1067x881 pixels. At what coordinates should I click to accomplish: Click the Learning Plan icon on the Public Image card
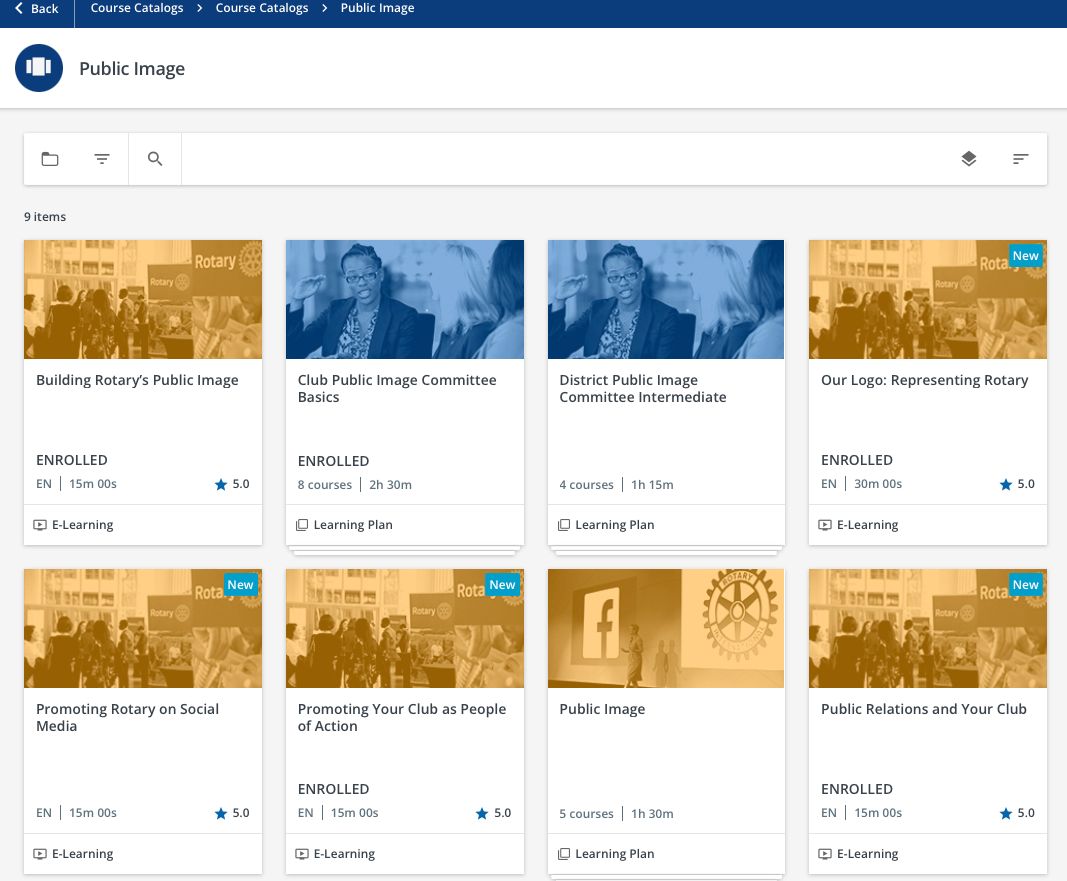point(564,853)
